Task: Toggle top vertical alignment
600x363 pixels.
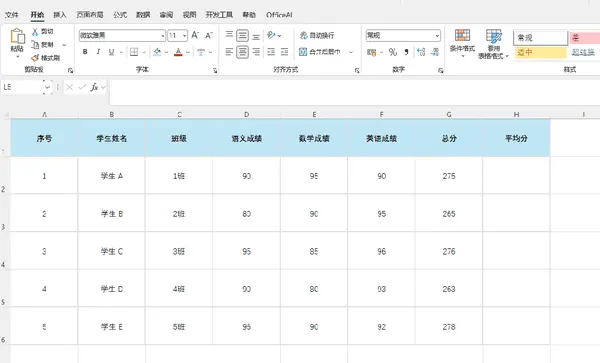Action: tap(229, 35)
